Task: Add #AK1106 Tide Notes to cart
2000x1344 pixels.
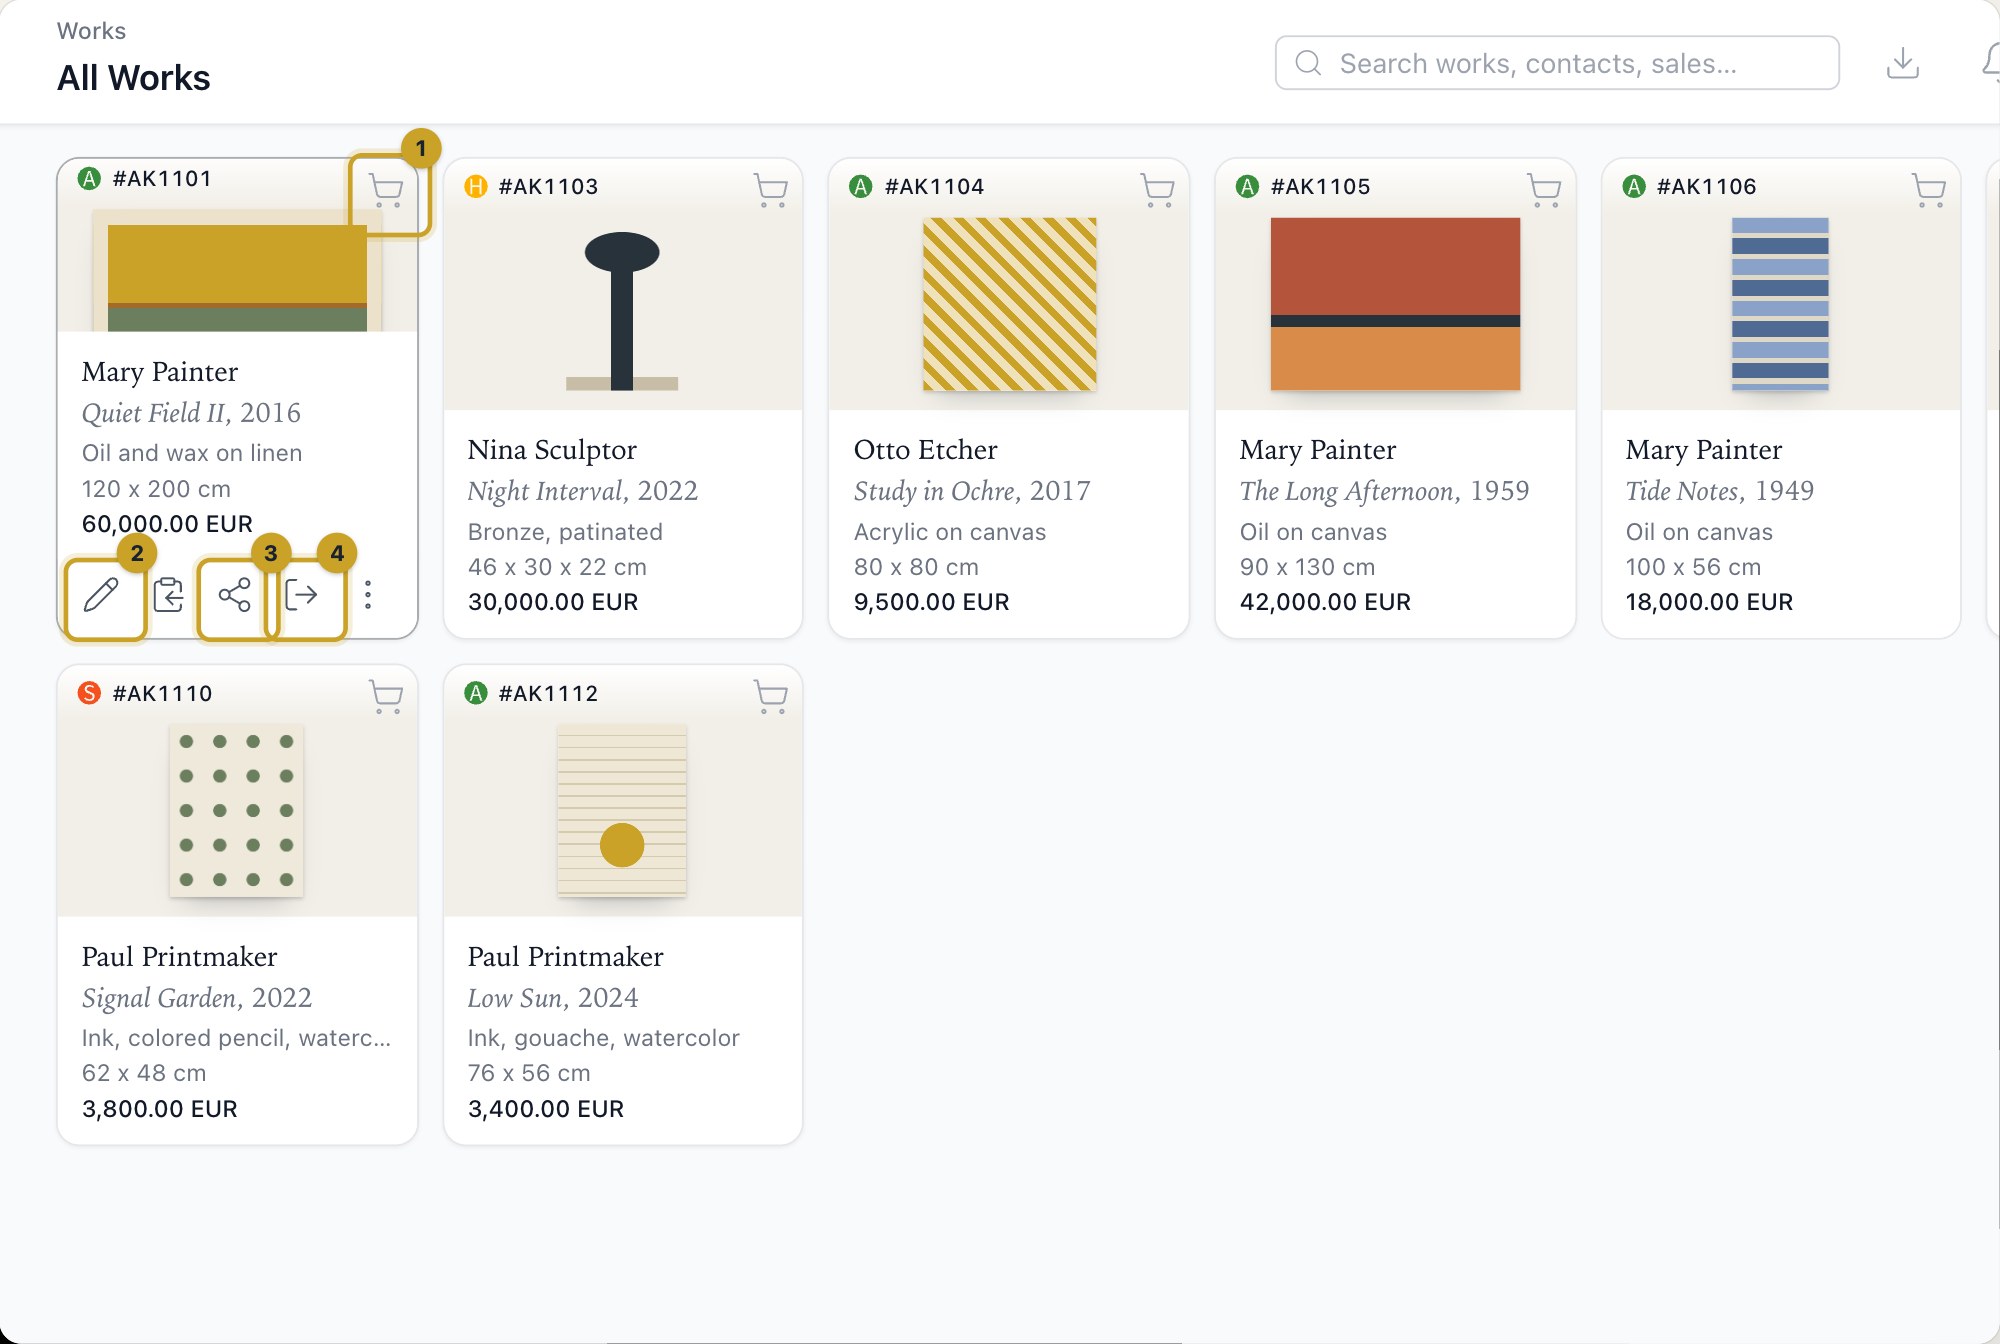Action: [x=1929, y=190]
